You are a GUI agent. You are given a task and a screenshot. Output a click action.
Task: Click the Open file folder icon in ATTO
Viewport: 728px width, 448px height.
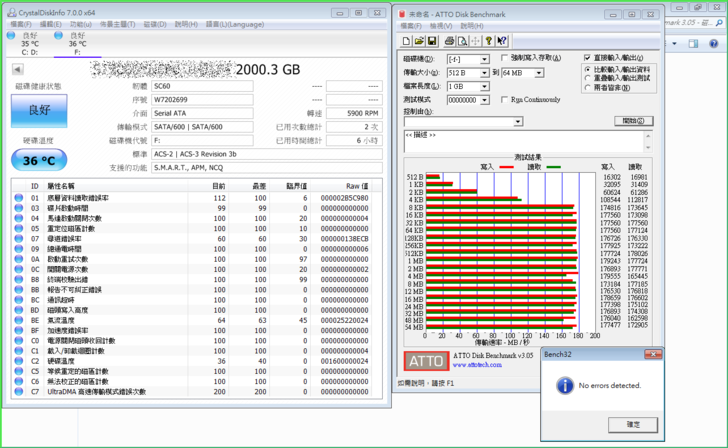coord(419,41)
